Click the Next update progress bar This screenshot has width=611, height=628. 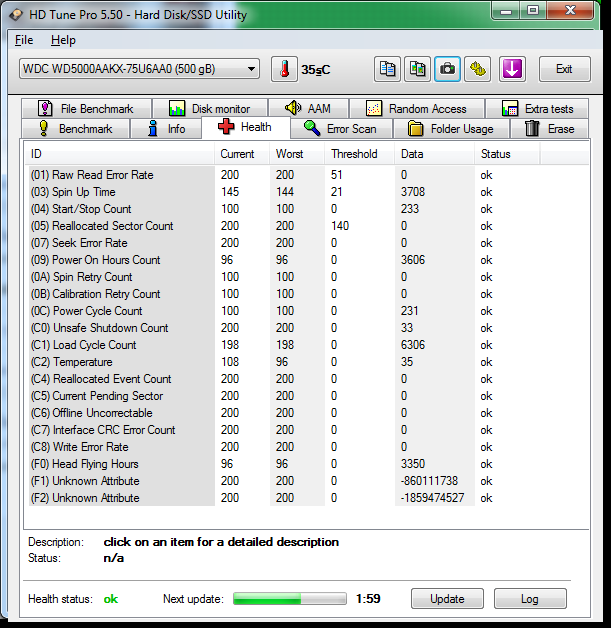289,599
